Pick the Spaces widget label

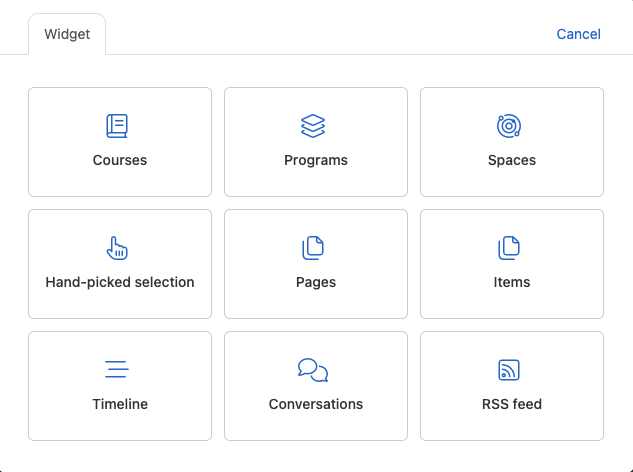click(x=512, y=160)
